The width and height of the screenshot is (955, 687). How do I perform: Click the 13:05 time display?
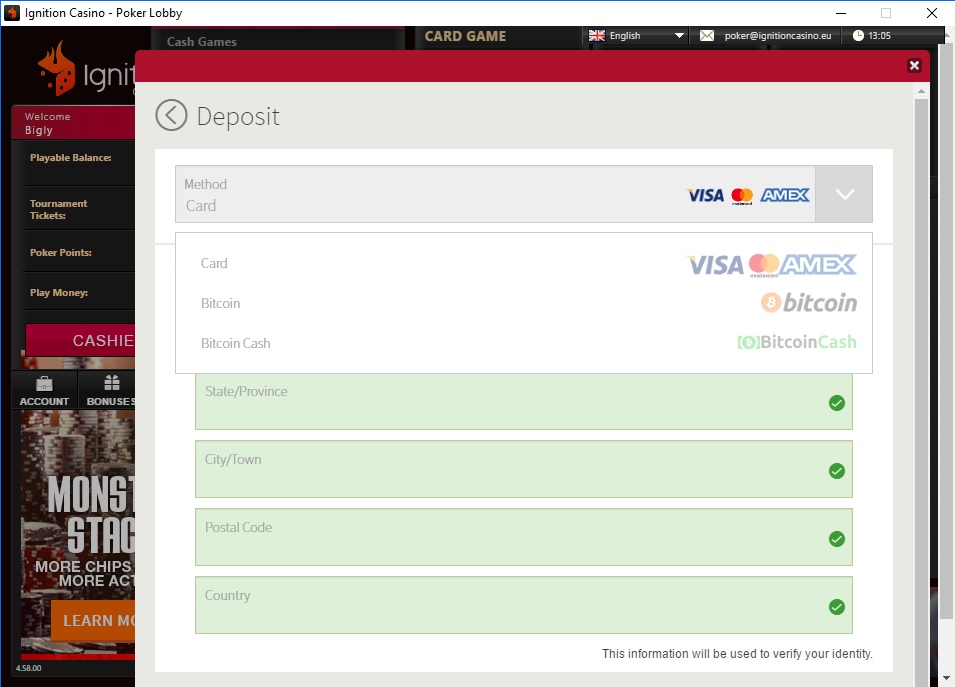pos(879,35)
